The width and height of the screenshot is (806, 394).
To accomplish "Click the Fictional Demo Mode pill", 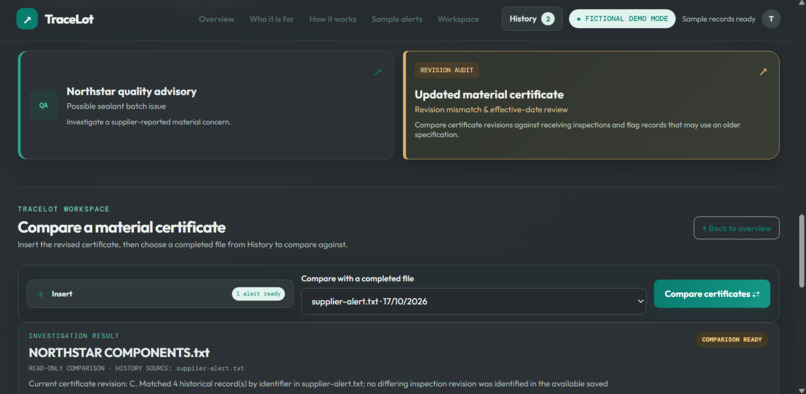I will coord(622,19).
